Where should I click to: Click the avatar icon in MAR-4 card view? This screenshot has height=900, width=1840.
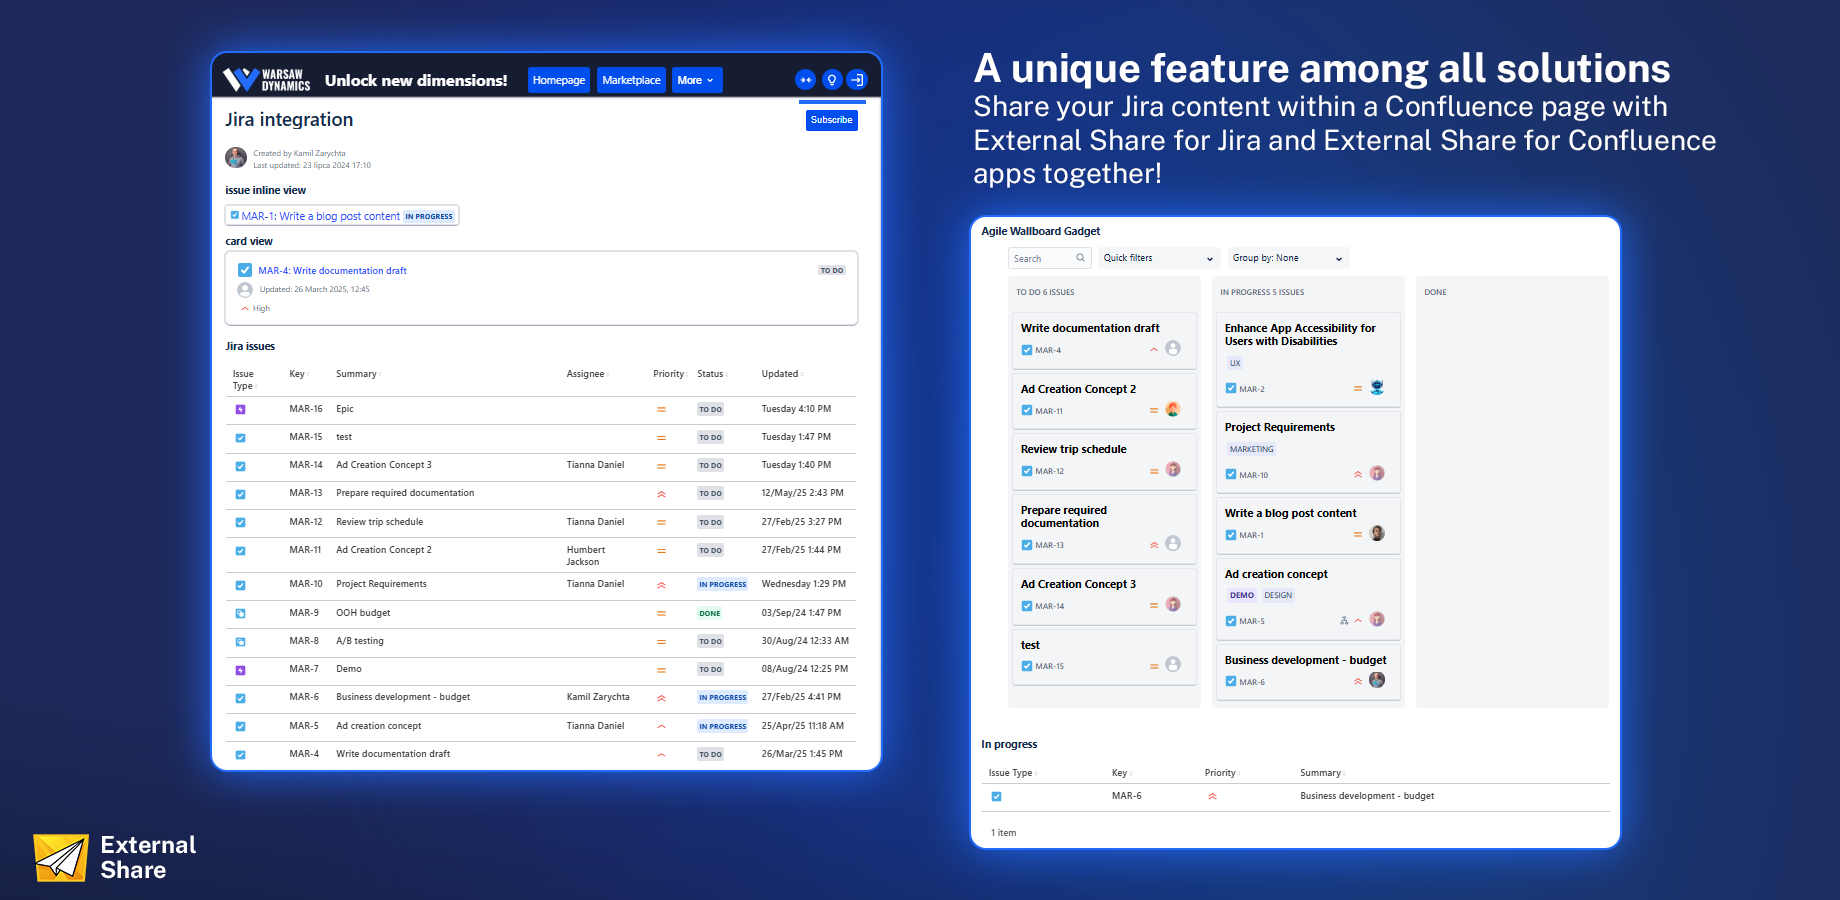tap(245, 290)
